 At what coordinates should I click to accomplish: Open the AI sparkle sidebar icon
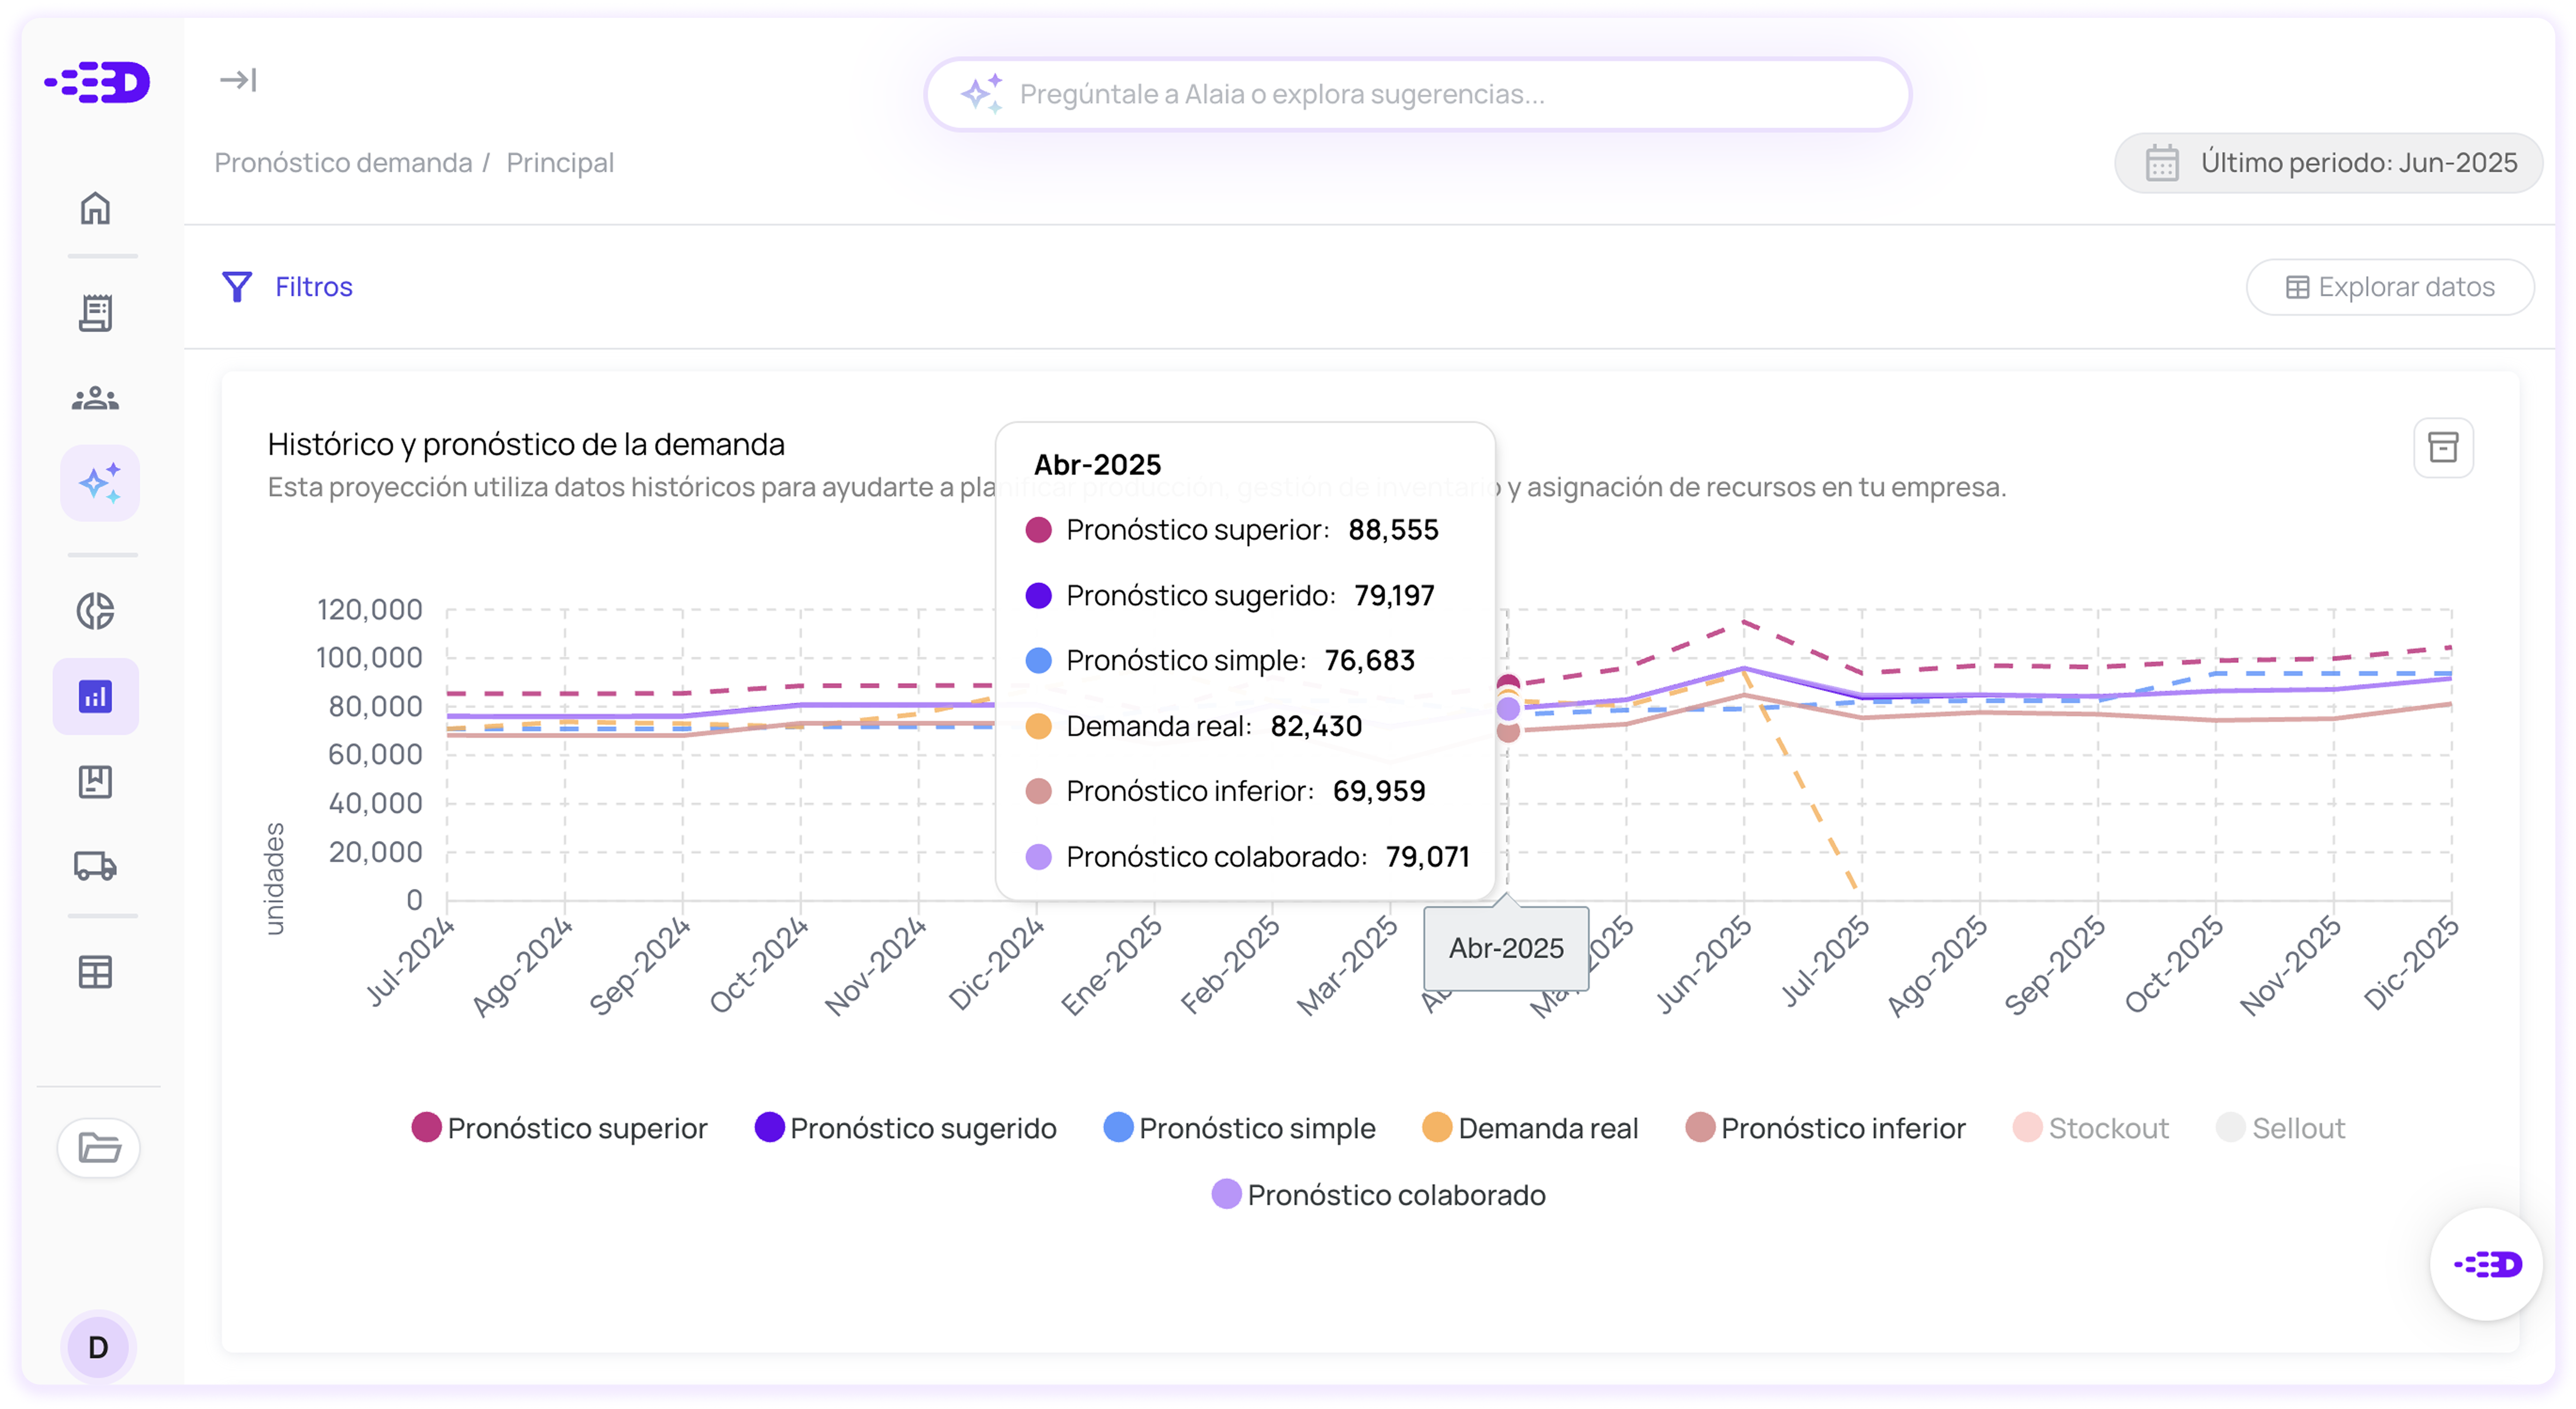(99, 483)
